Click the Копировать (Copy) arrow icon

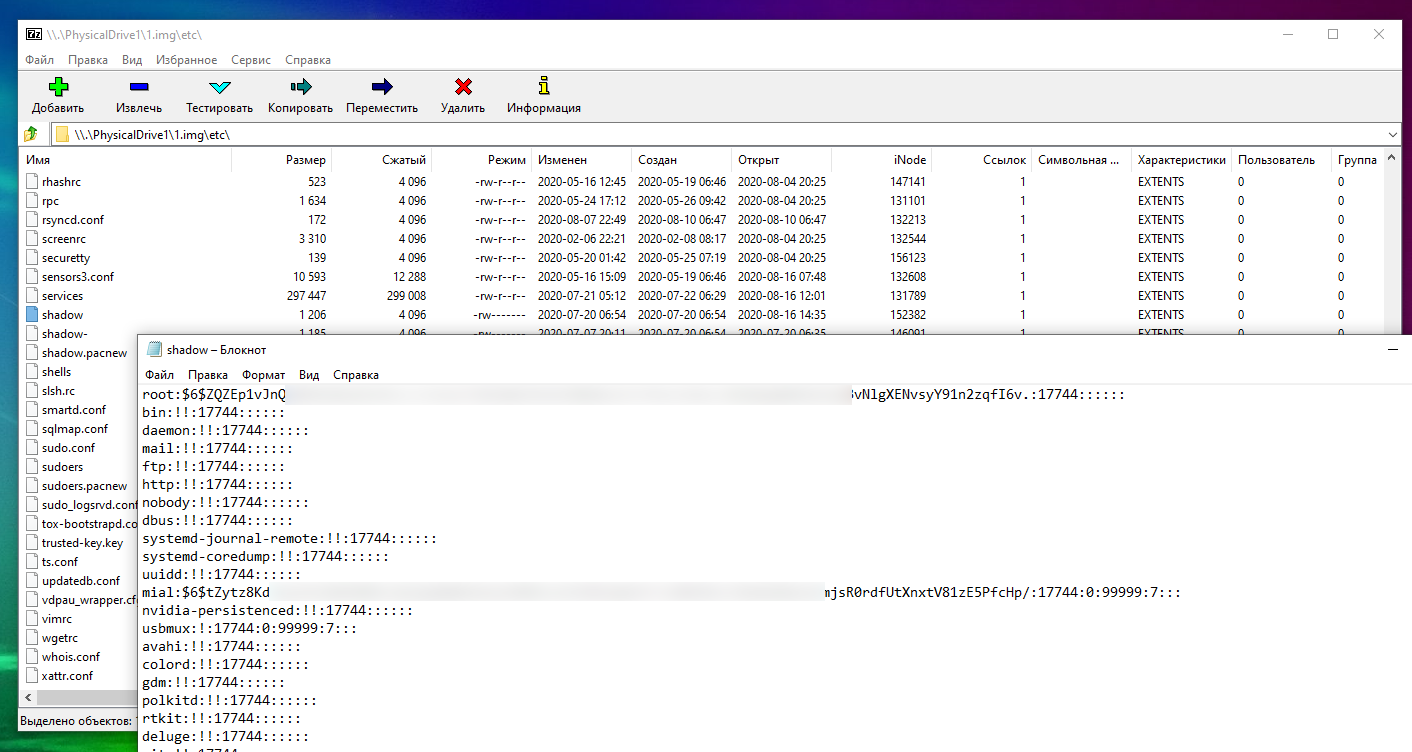click(x=300, y=87)
